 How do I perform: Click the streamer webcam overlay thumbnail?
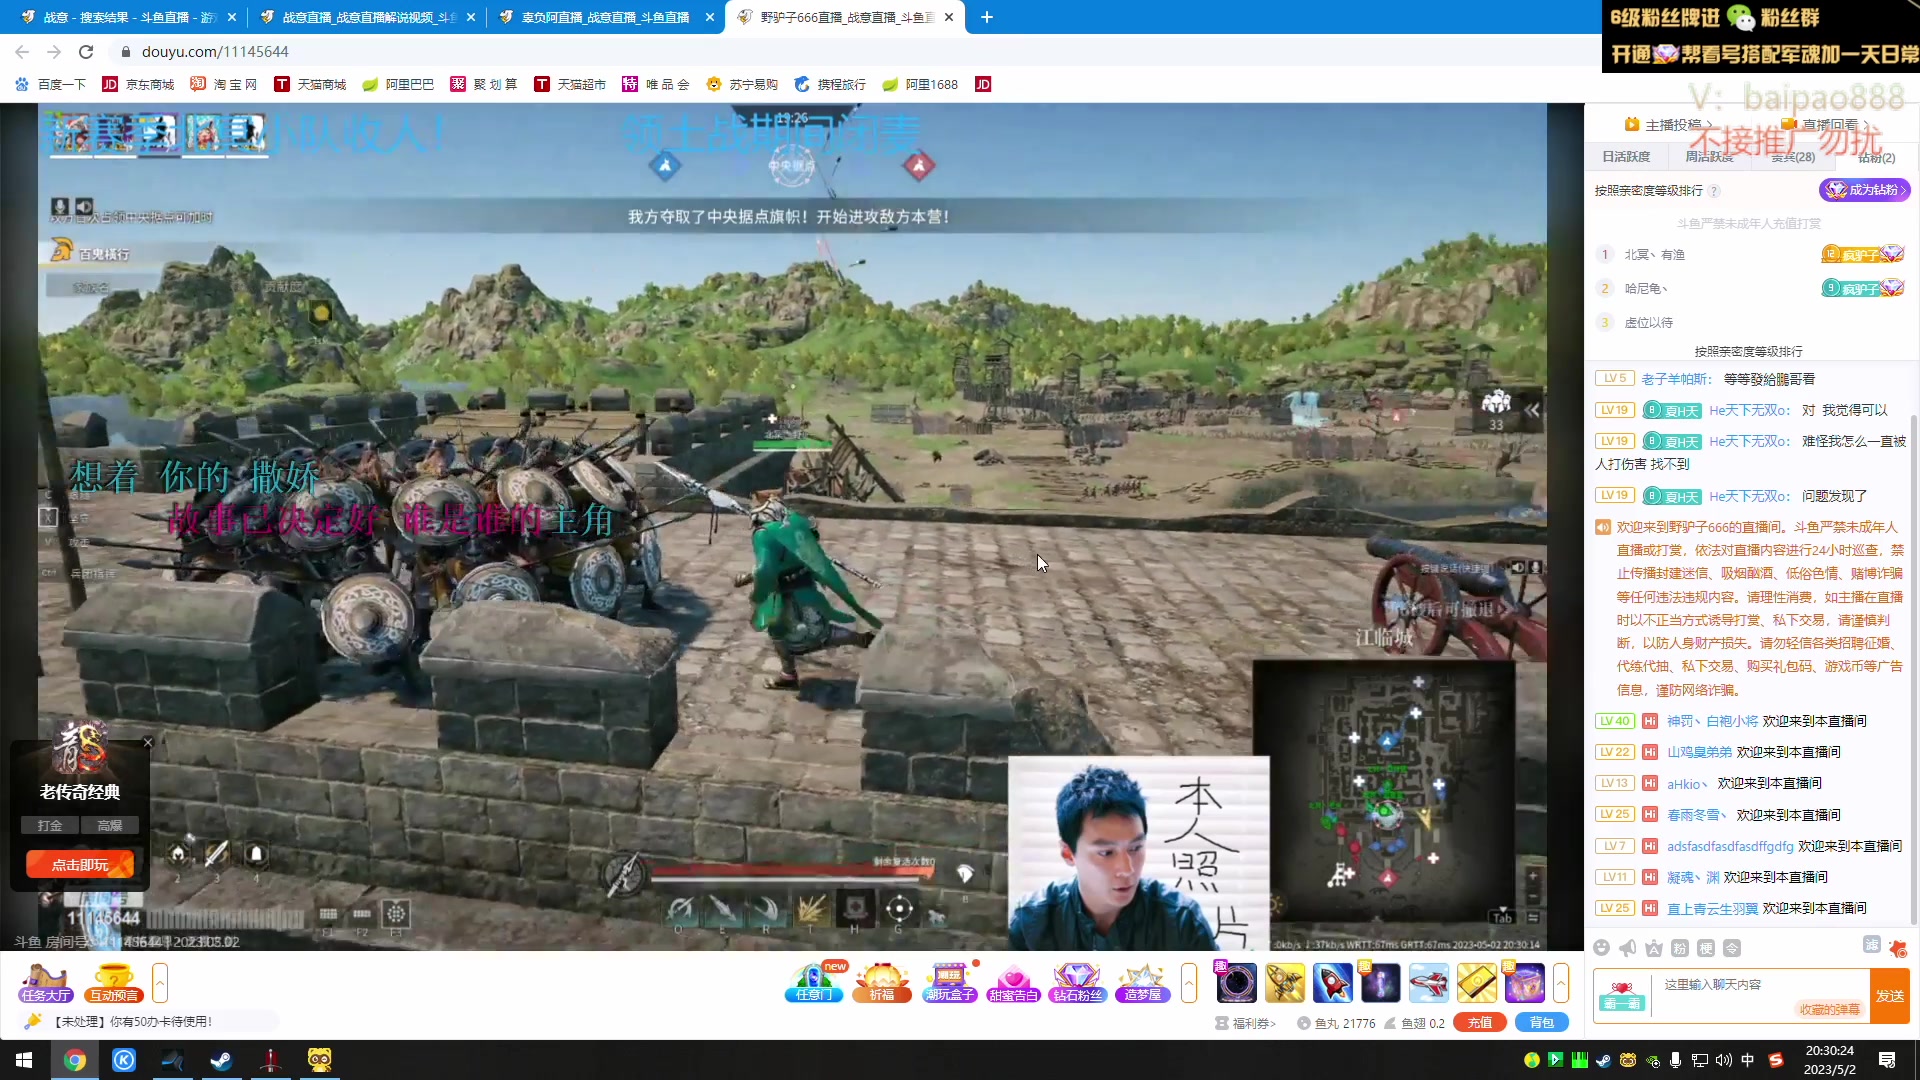tap(1139, 853)
